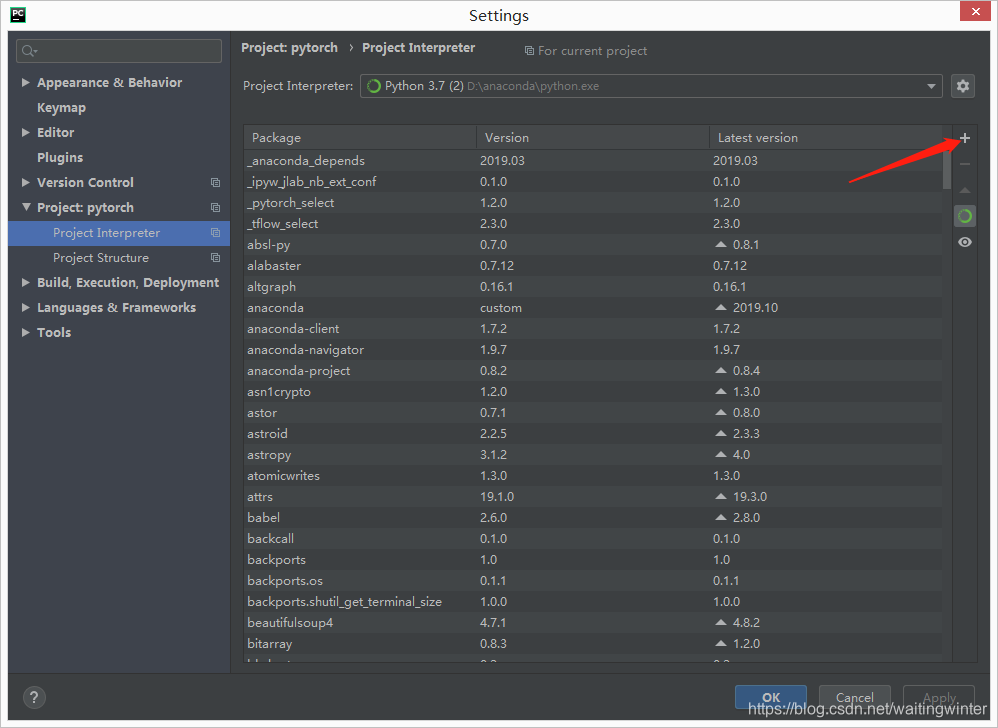Click the plus icon to install package

(965, 138)
